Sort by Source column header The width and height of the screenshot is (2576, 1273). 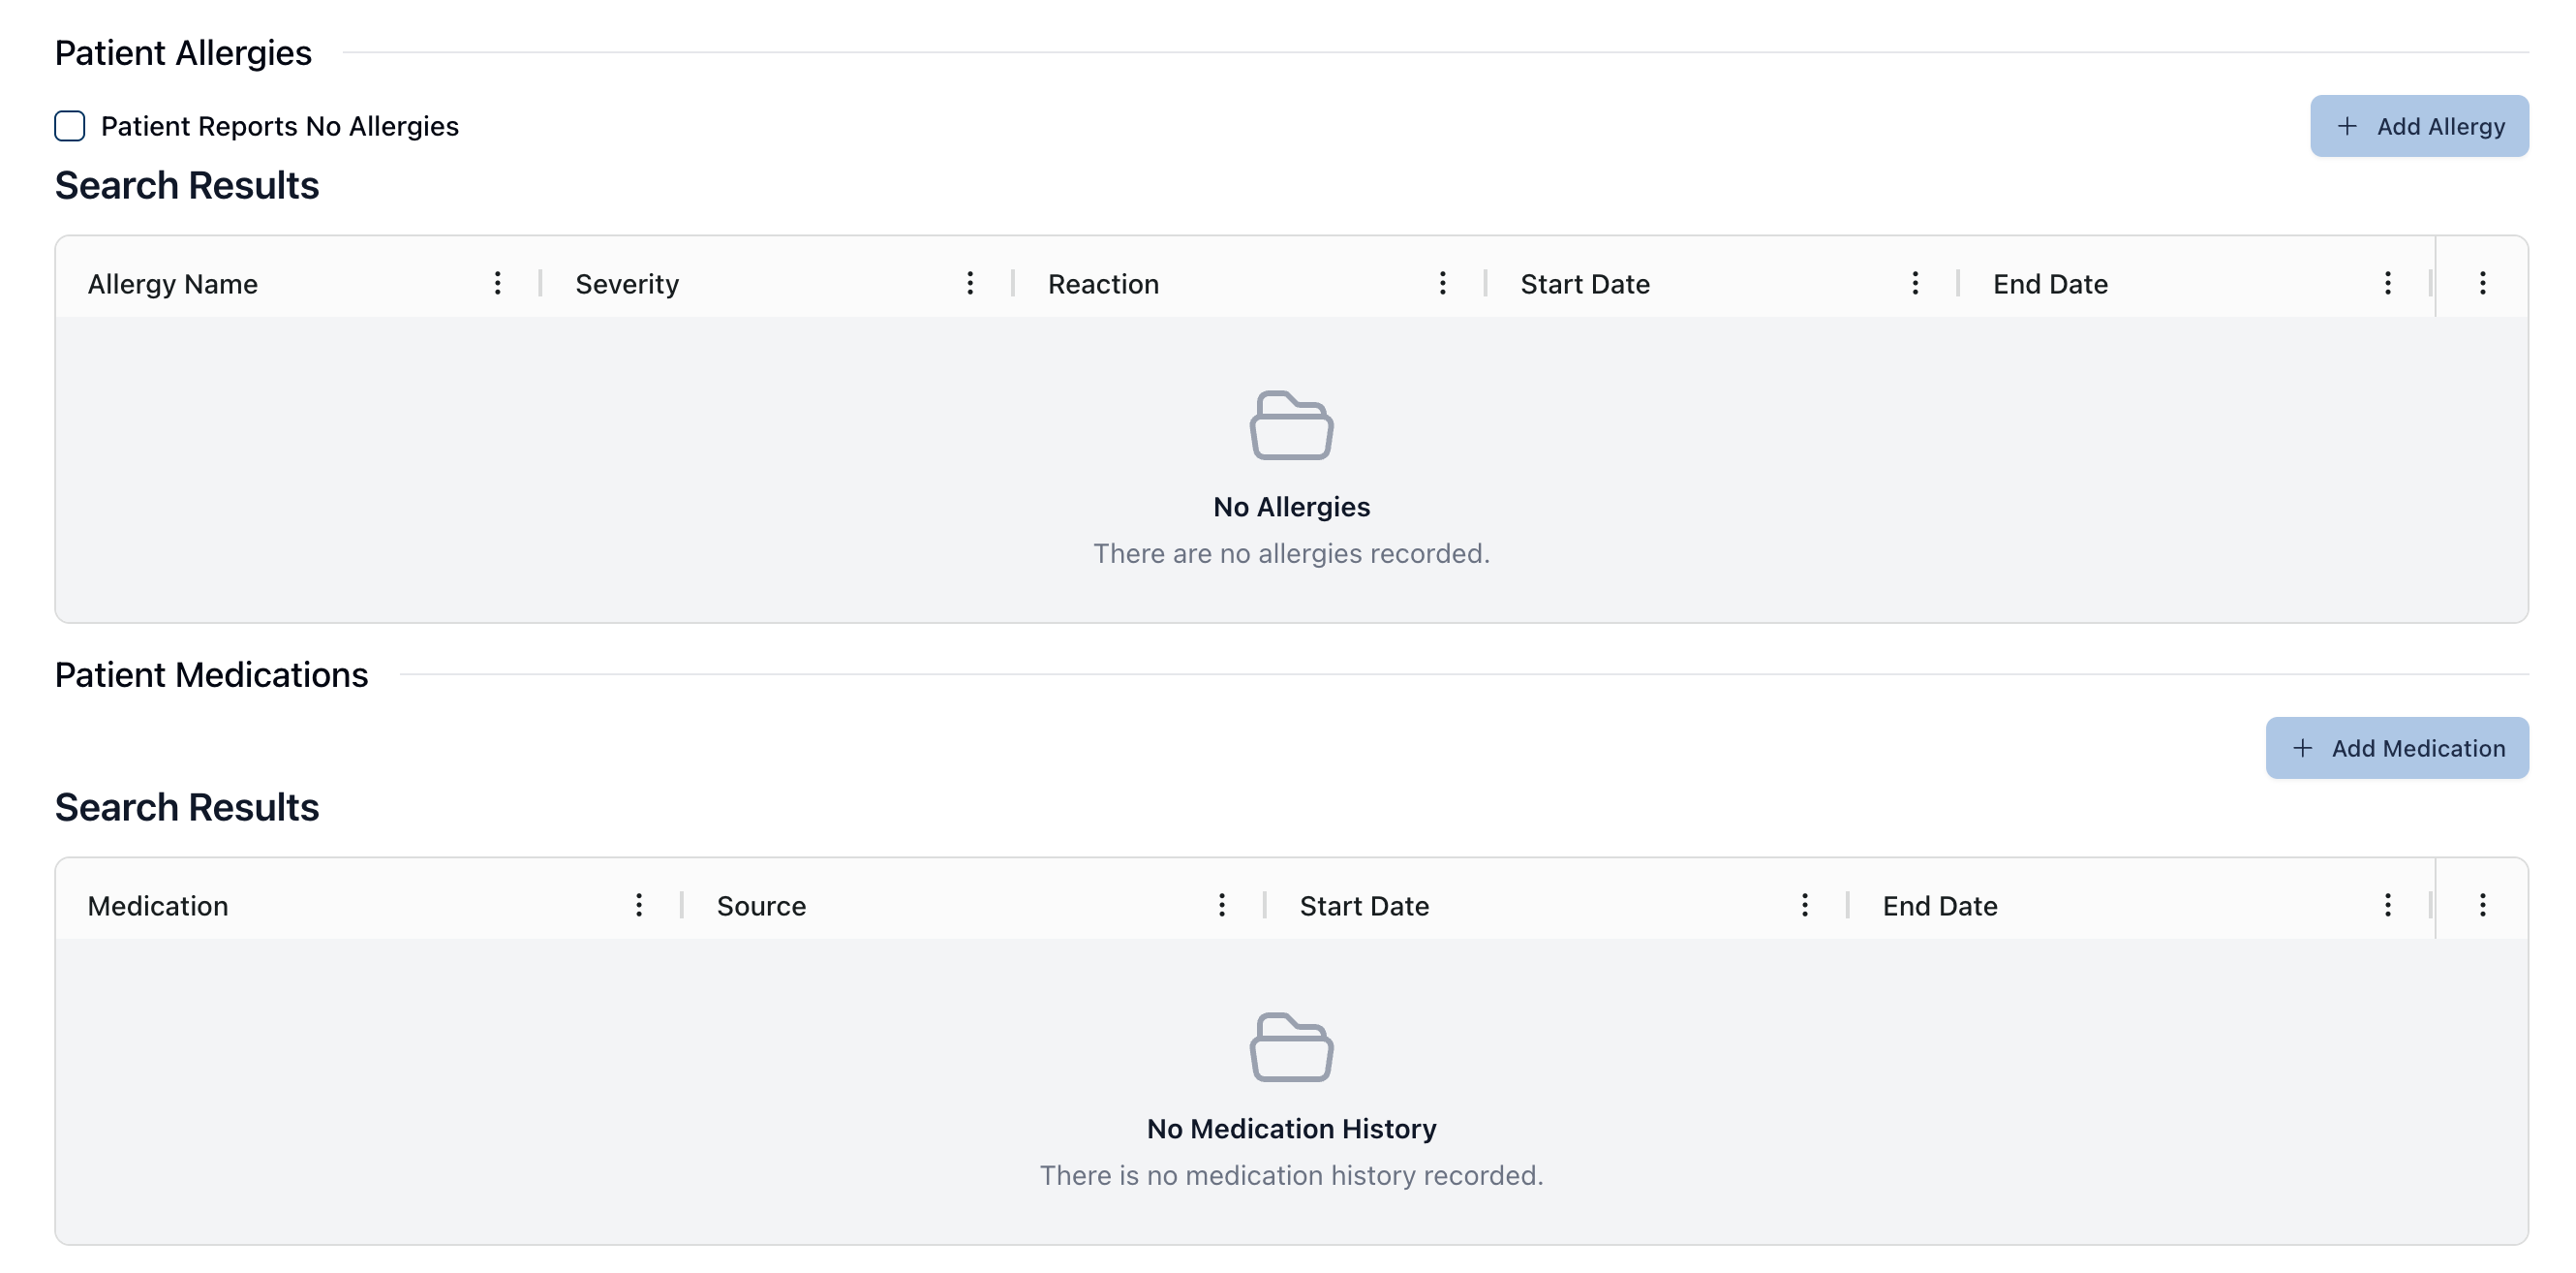coord(761,906)
